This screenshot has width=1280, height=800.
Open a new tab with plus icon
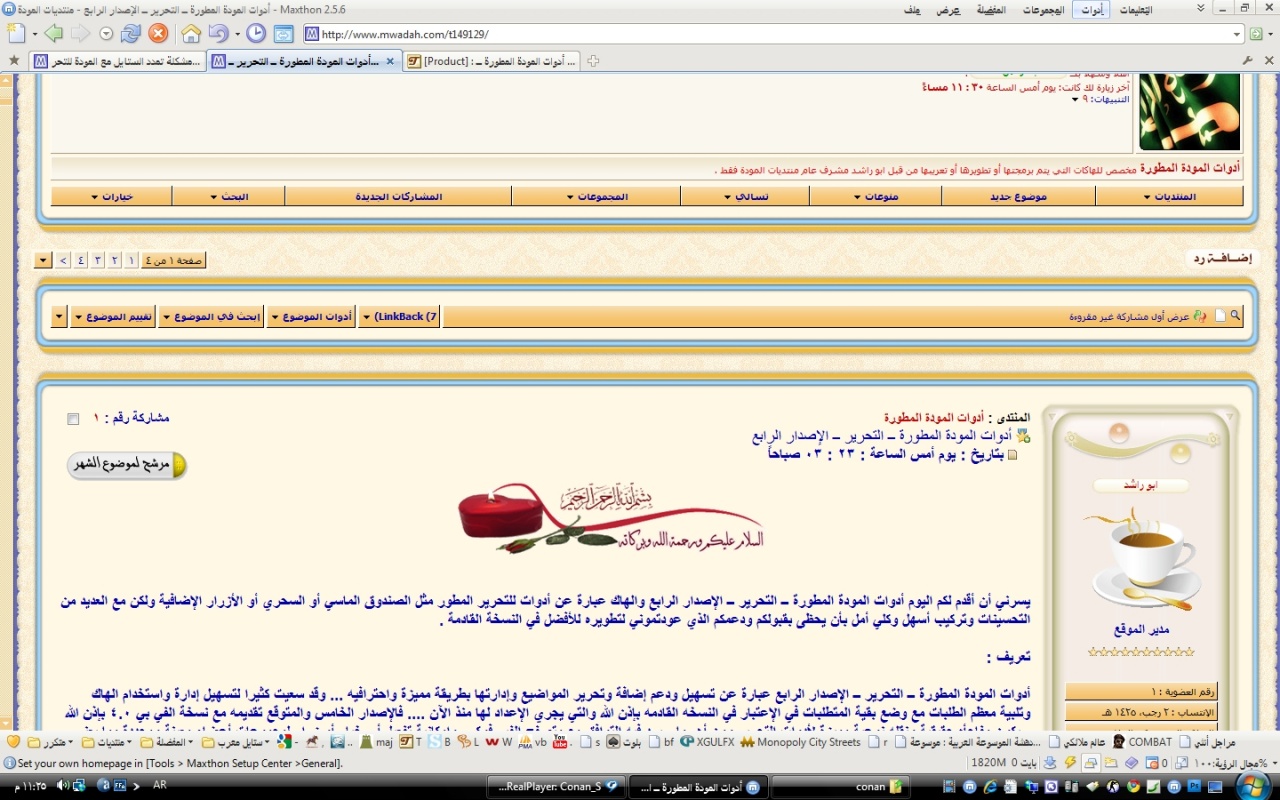tap(593, 61)
